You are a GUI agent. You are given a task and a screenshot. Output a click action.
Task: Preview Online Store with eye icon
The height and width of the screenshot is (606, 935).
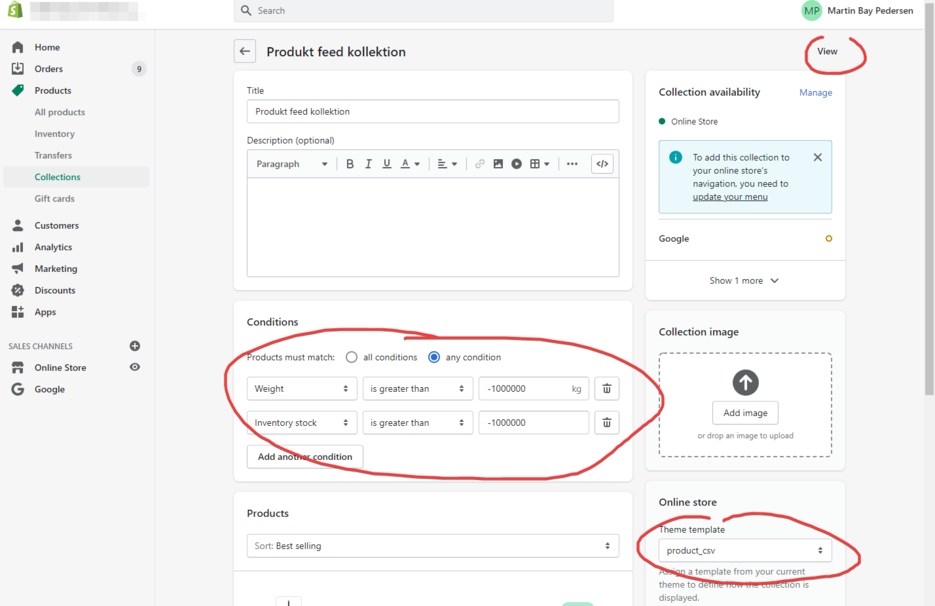135,367
